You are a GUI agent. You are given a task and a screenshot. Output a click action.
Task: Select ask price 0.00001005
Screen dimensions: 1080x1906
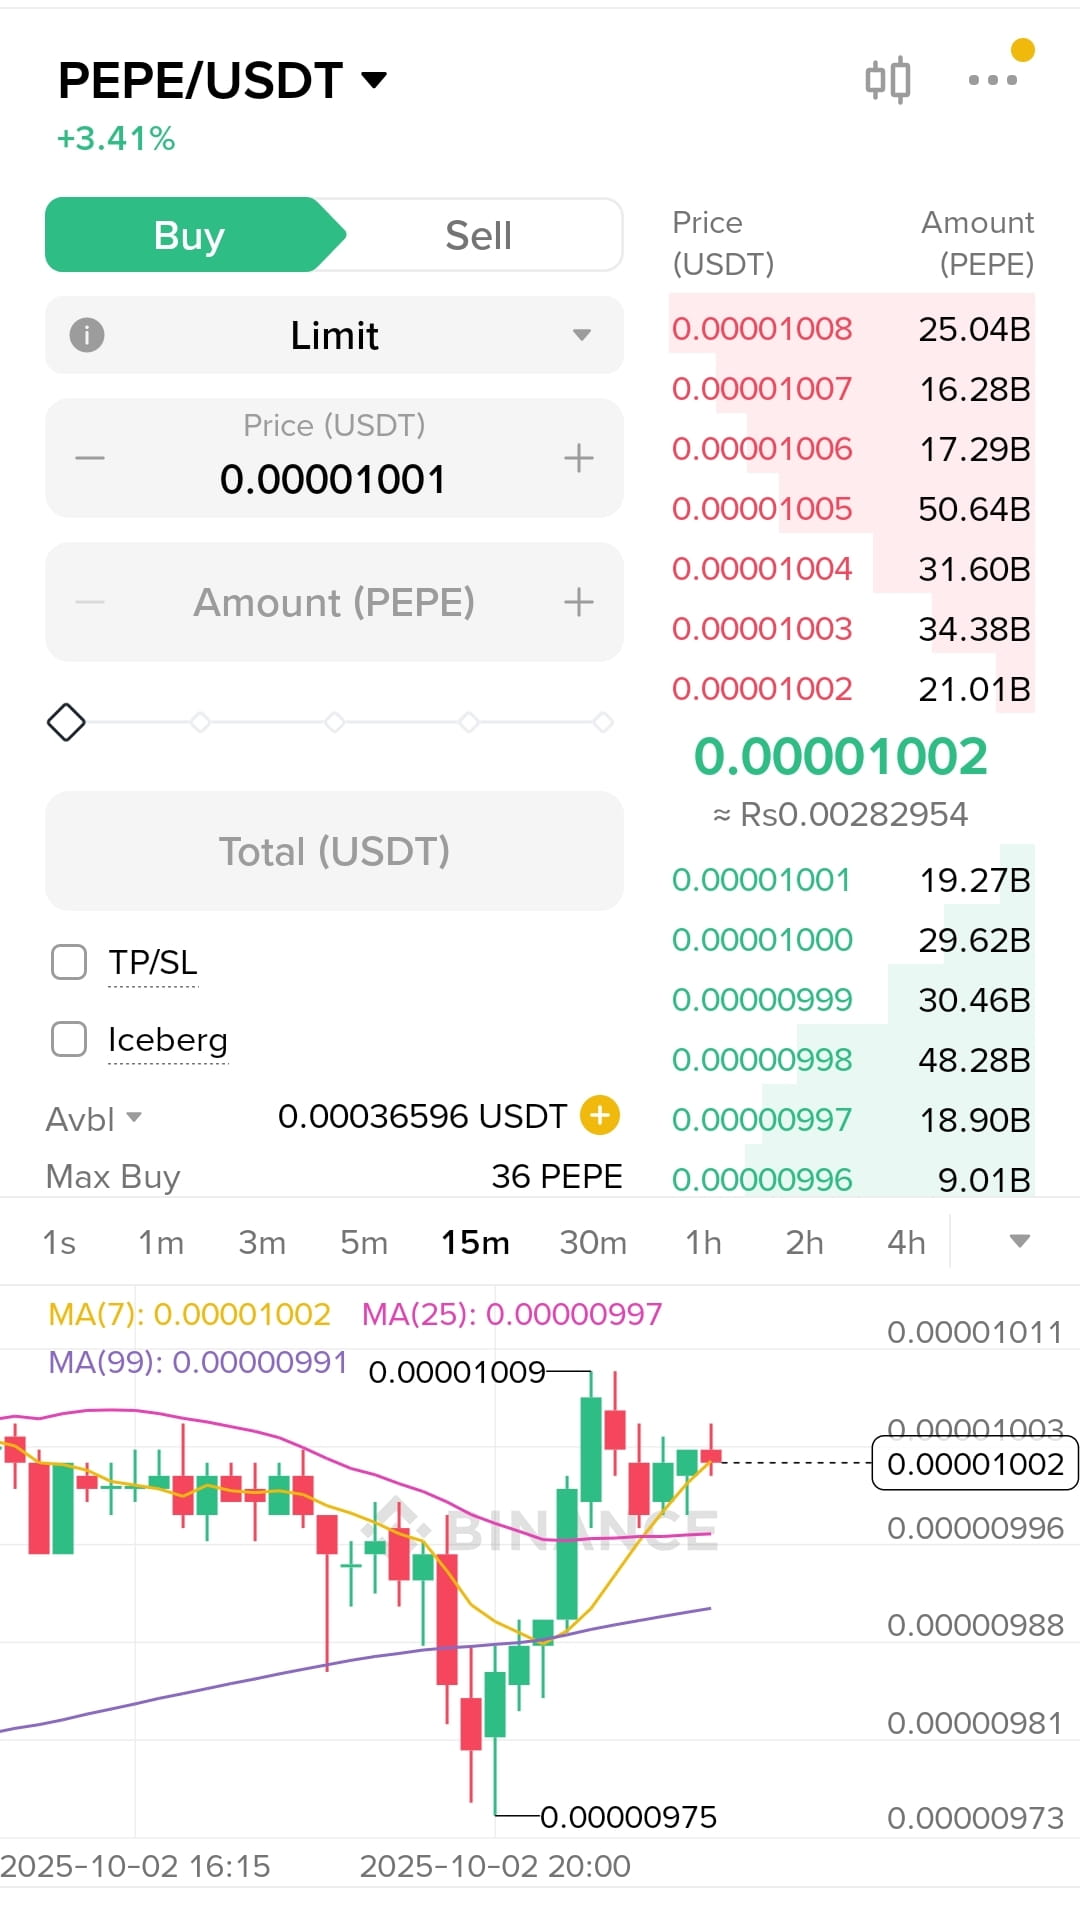[x=762, y=509]
